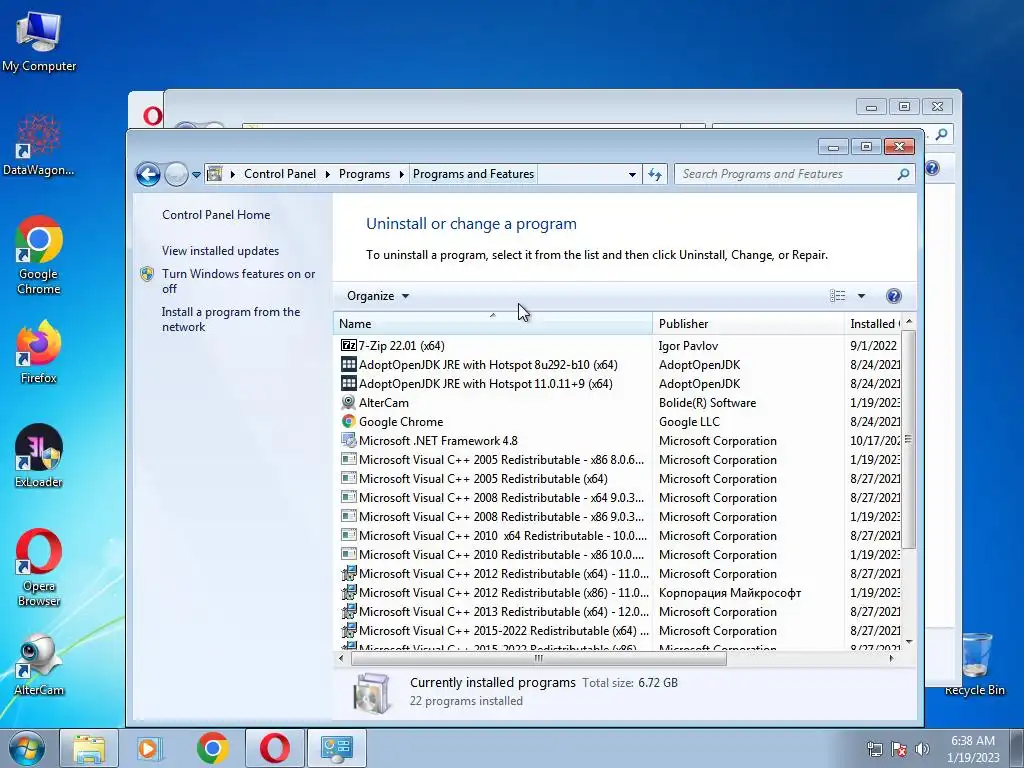This screenshot has width=1024, height=768.
Task: Click the scroll down arrow of list
Action: coord(908,643)
